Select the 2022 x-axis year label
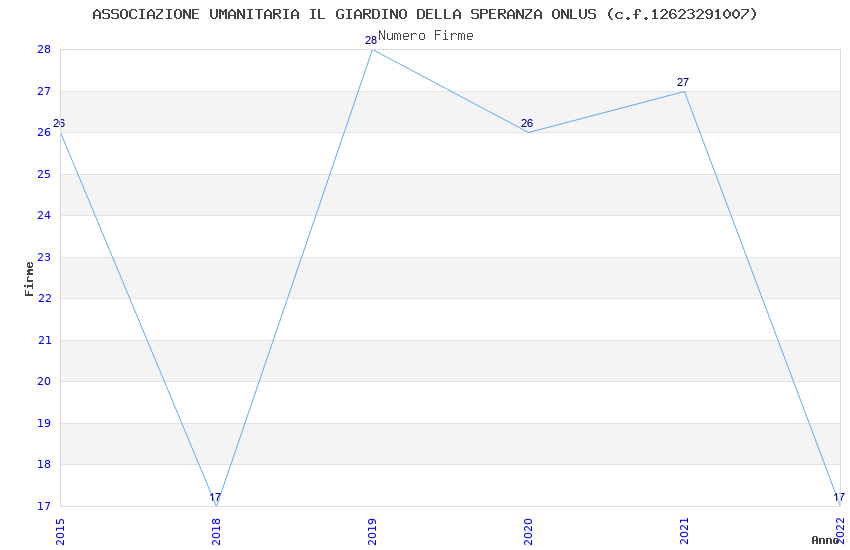Viewport: 850px width, 550px height. (x=841, y=532)
